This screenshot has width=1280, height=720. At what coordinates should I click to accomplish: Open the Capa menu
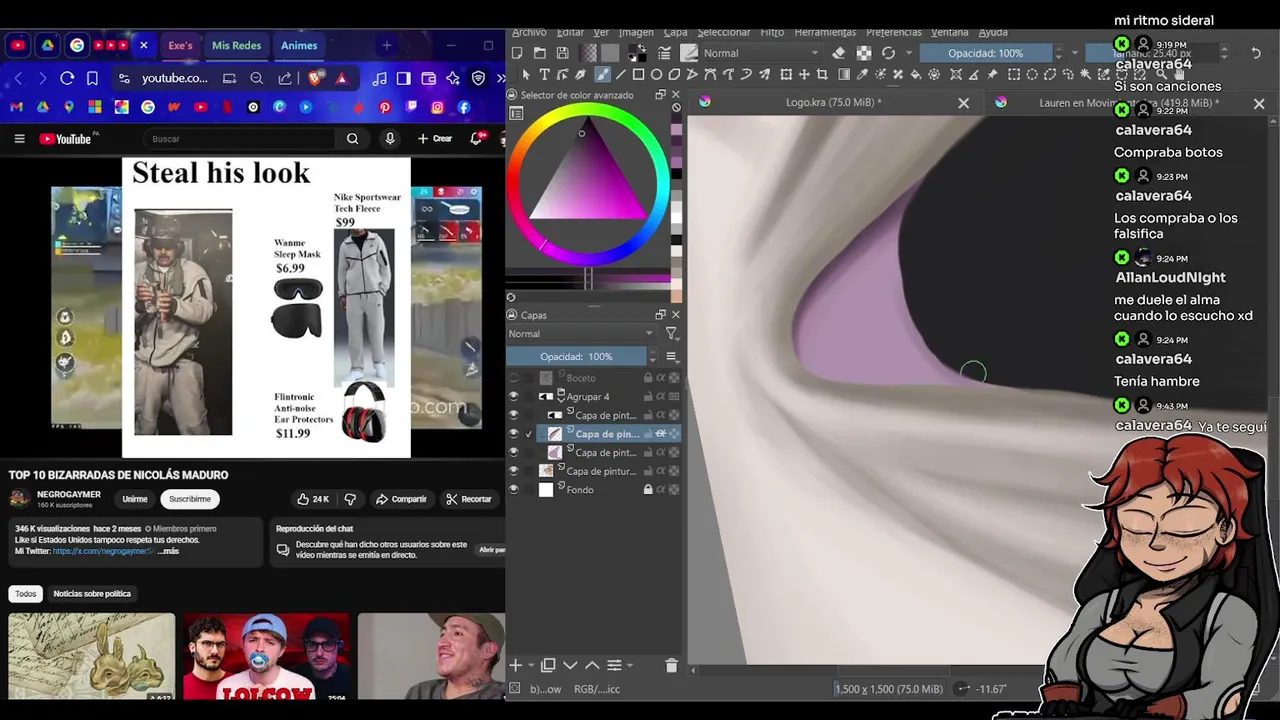676,32
